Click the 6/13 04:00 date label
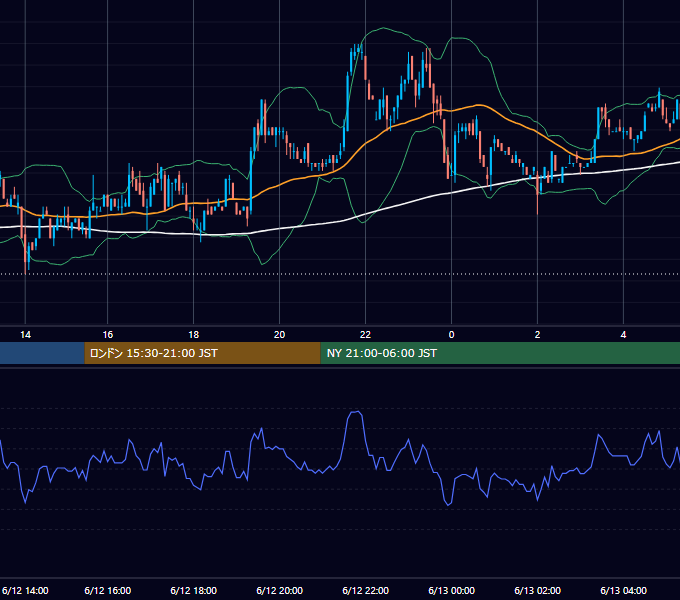Screen dimensions: 680x600 click(623, 590)
